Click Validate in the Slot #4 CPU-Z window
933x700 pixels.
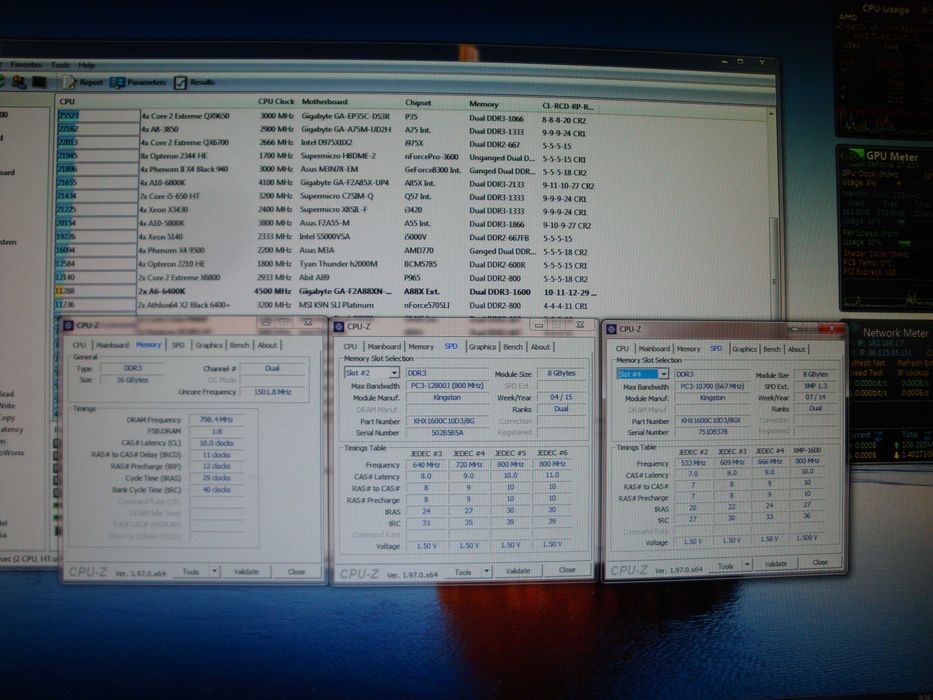click(775, 563)
